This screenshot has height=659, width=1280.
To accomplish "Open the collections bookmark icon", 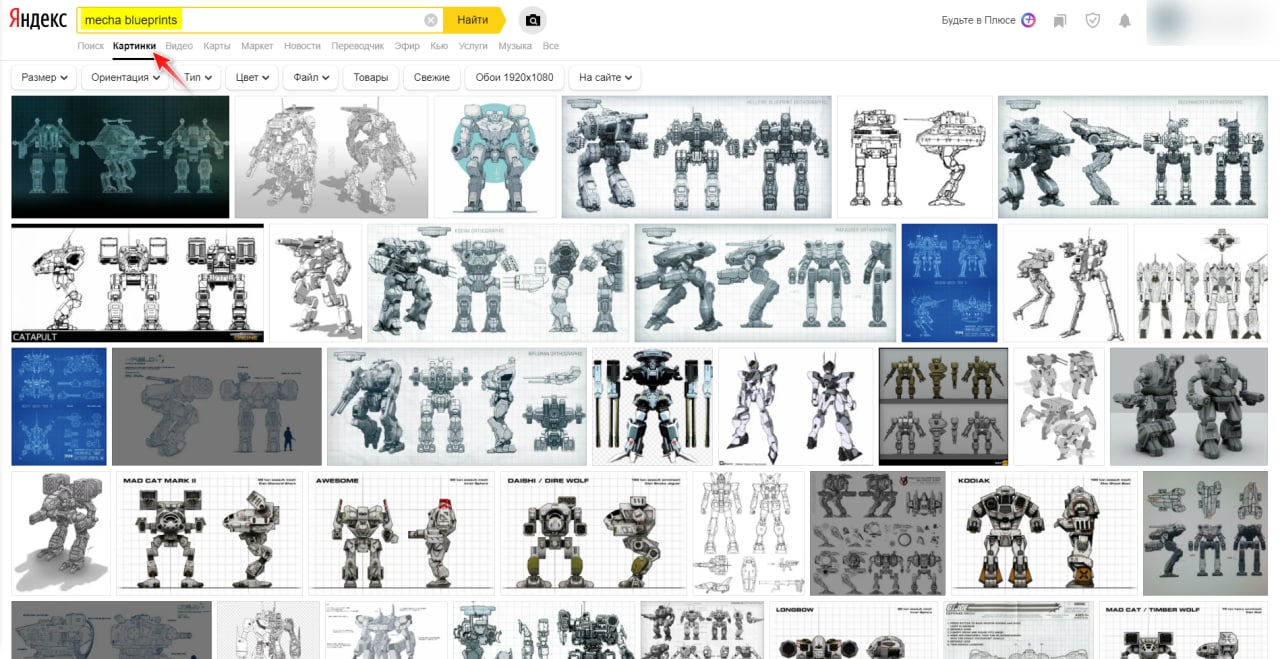I will (1060, 20).
